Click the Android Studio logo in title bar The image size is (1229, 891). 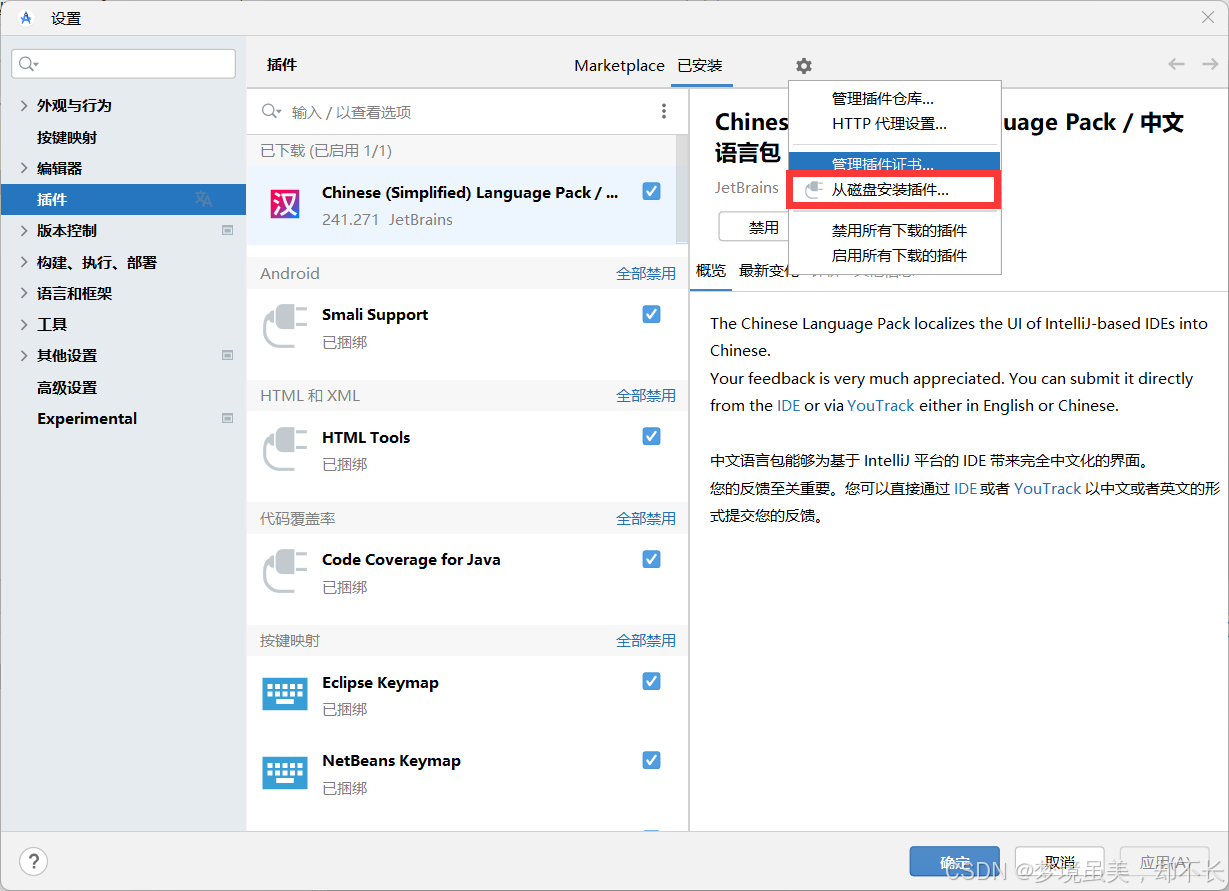26,18
